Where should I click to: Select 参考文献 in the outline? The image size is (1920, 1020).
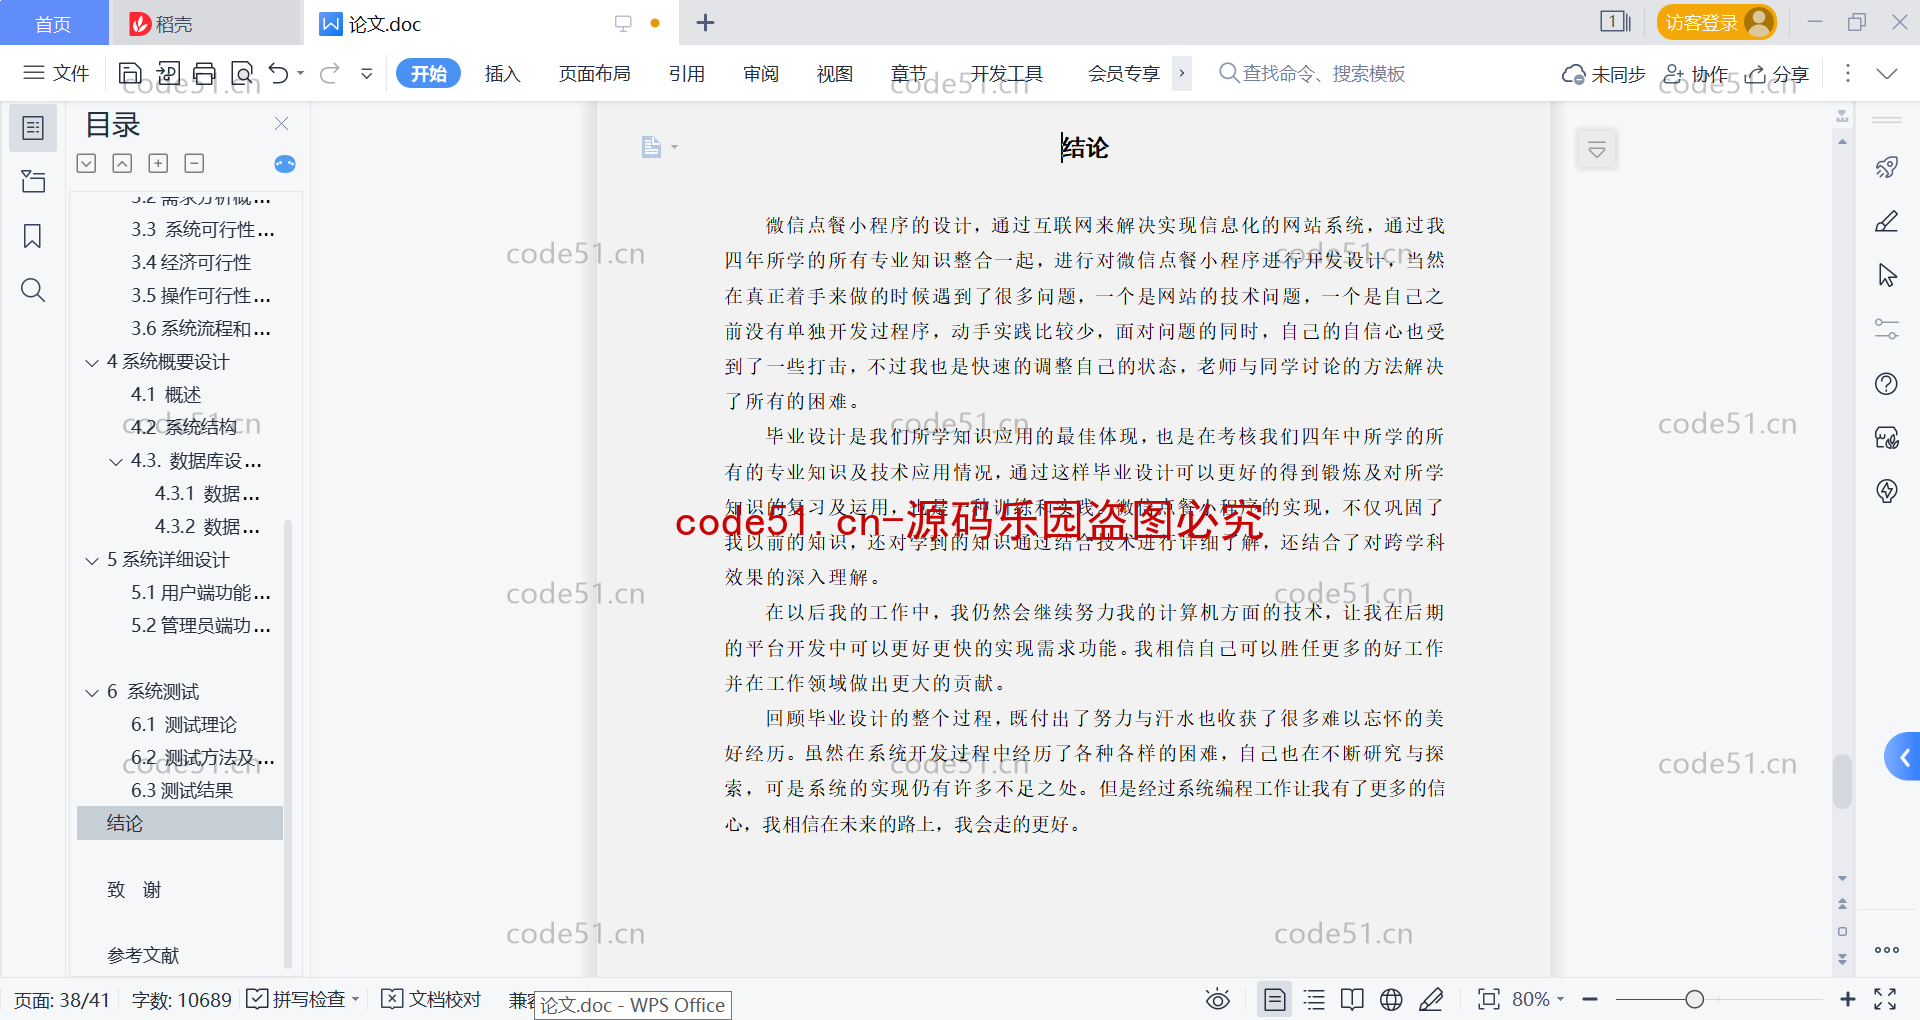point(143,956)
